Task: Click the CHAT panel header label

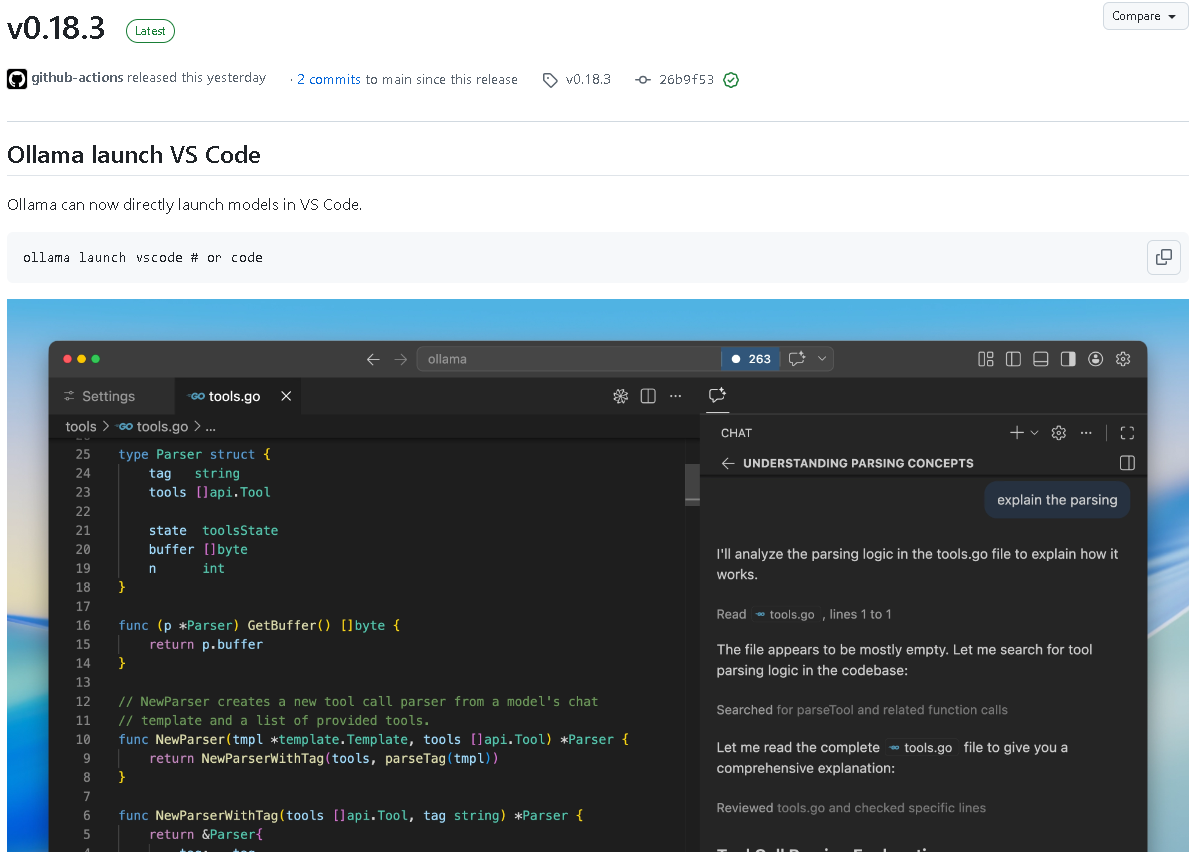Action: pyautogui.click(x=736, y=433)
